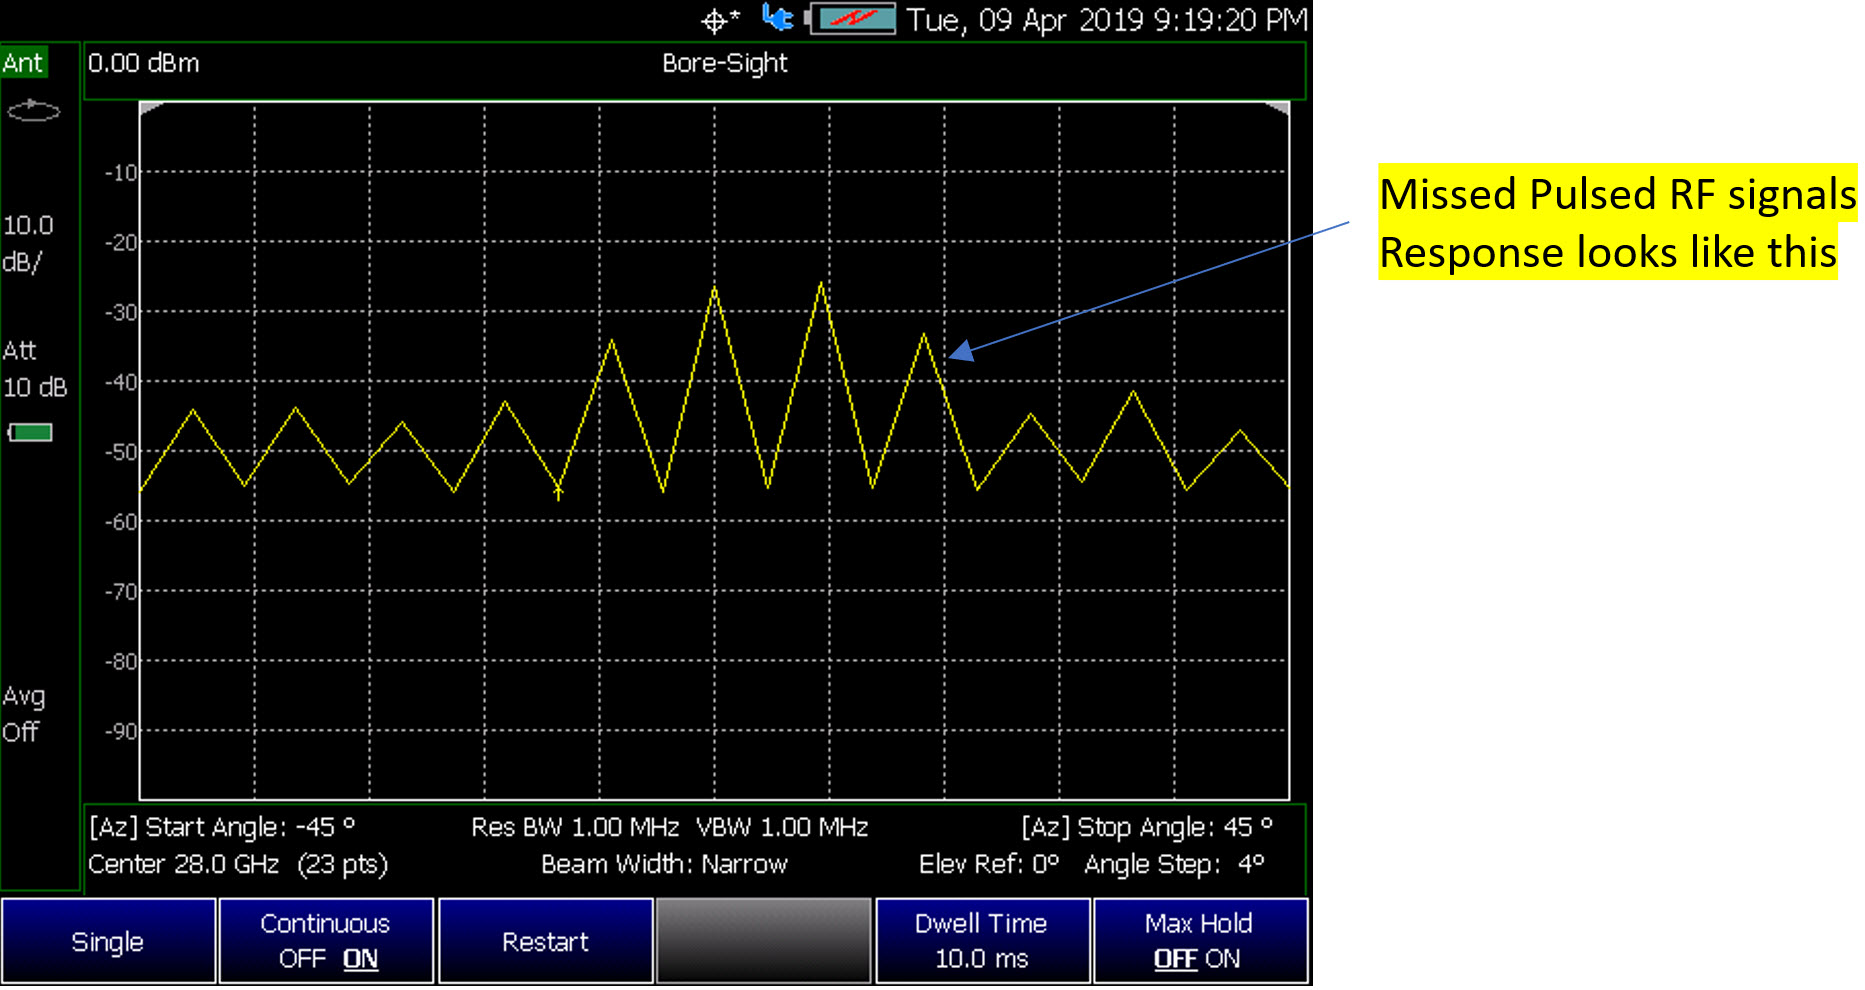The width and height of the screenshot is (1865, 990).
Task: Click the battery indicator icon at top
Action: tap(851, 19)
